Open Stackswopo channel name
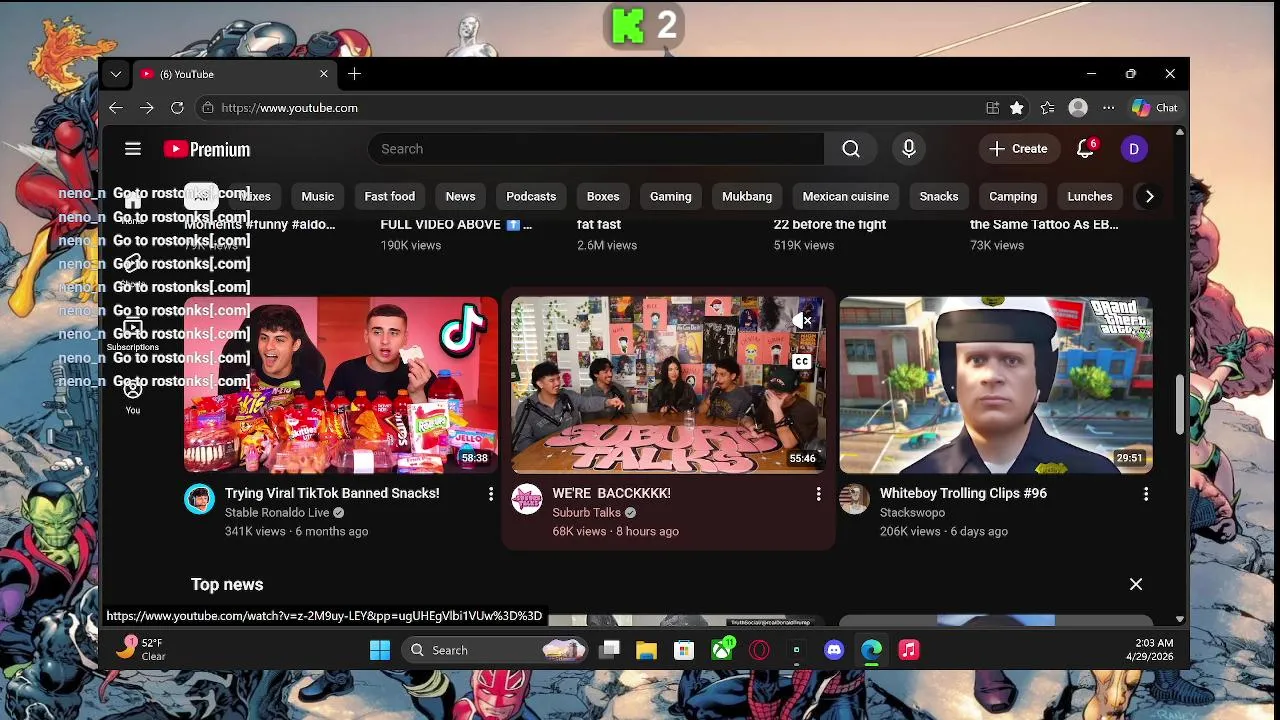This screenshot has height=720, width=1280. [912, 512]
